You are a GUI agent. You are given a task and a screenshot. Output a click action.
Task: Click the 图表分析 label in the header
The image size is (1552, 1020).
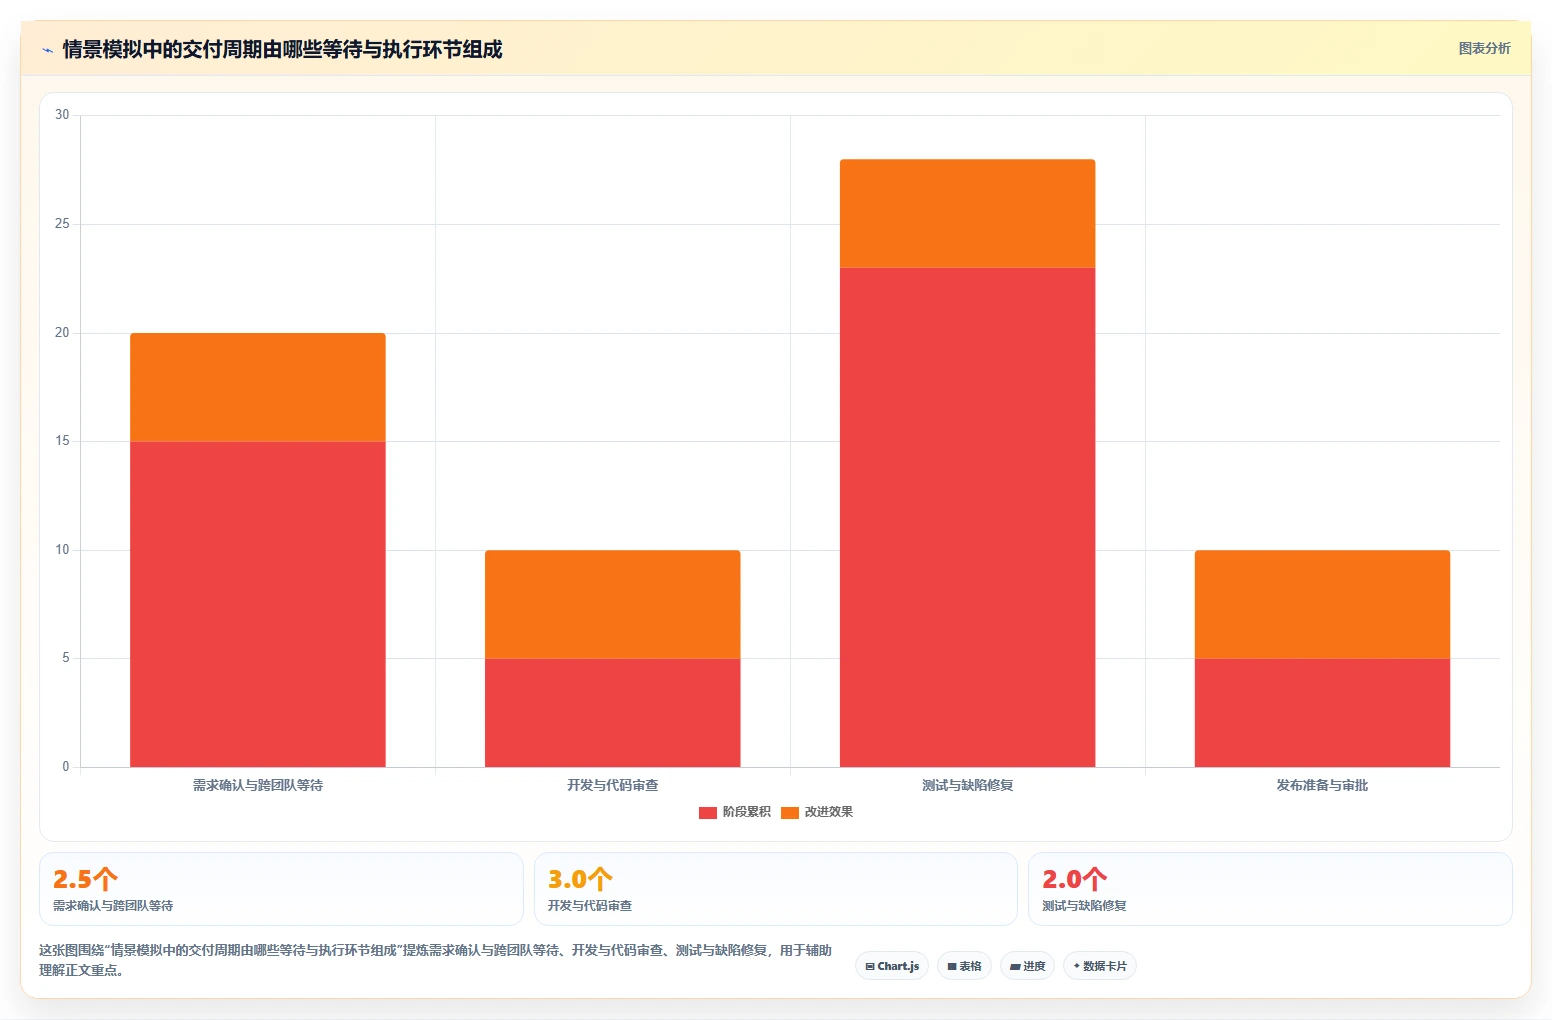click(x=1484, y=48)
